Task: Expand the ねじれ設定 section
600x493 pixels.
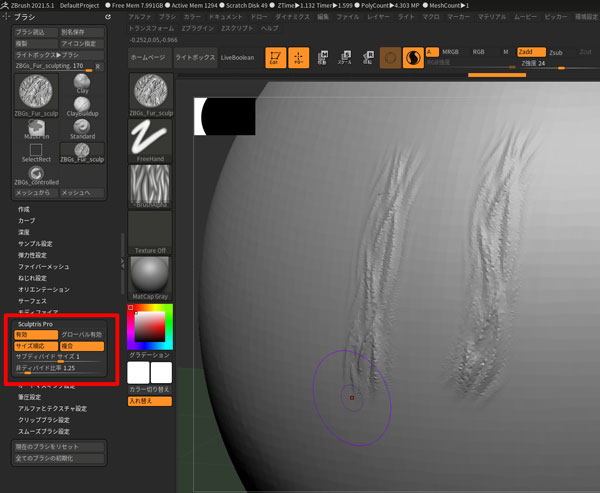Action: point(33,278)
